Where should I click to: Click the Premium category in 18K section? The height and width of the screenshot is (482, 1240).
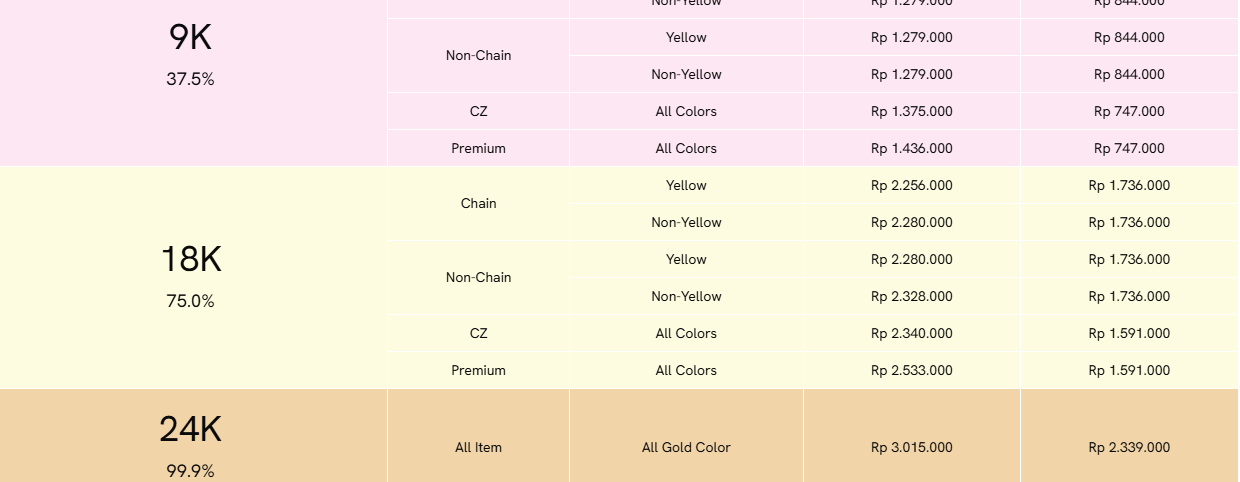tap(478, 370)
